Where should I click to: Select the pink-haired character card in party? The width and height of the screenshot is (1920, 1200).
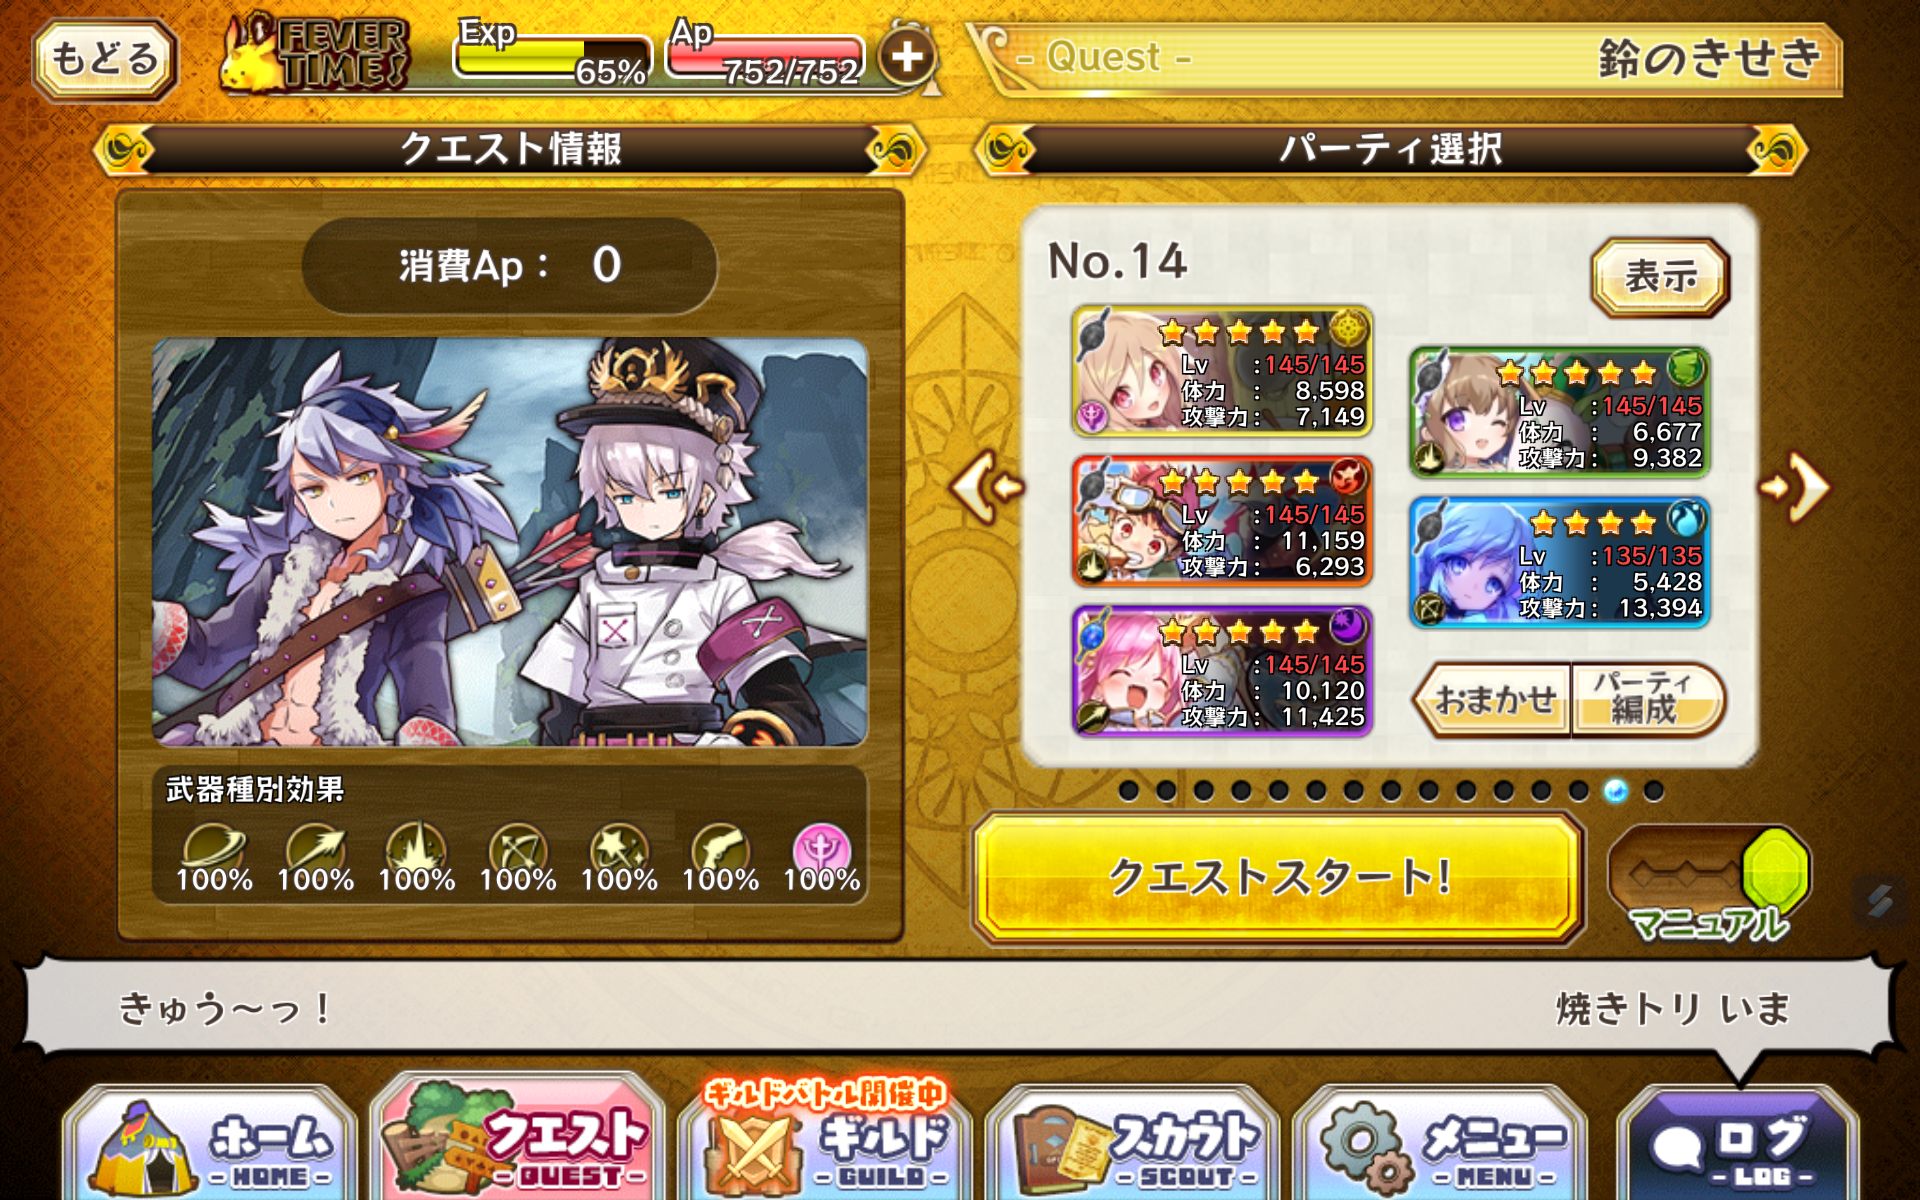tap(1221, 671)
